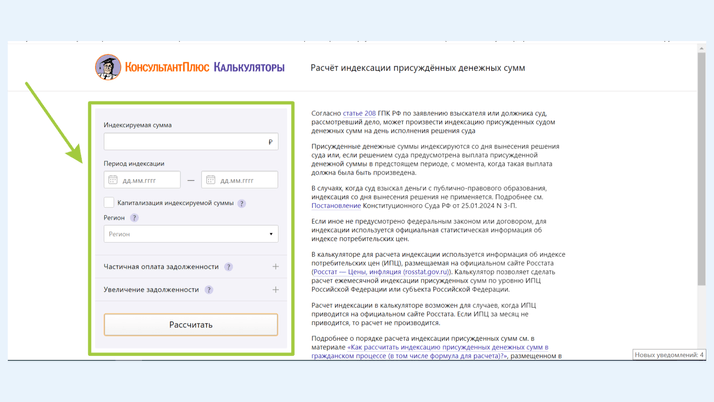
Task: Open the Регион dropdown list
Action: 191,234
